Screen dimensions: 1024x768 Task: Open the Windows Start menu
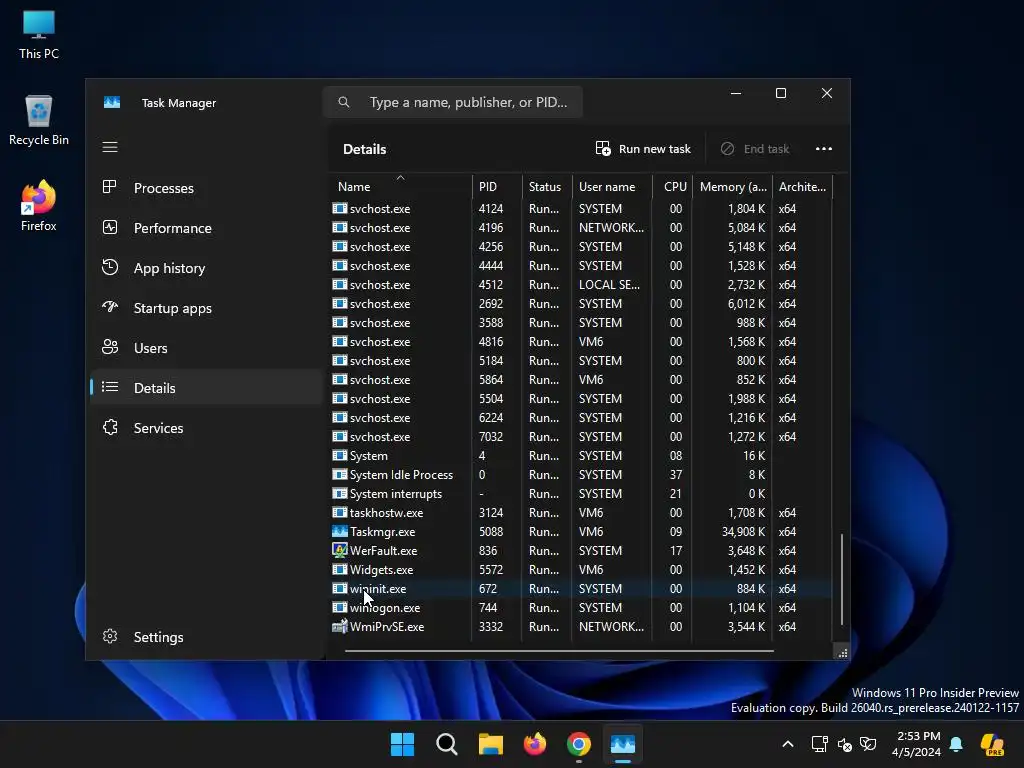[x=402, y=744]
